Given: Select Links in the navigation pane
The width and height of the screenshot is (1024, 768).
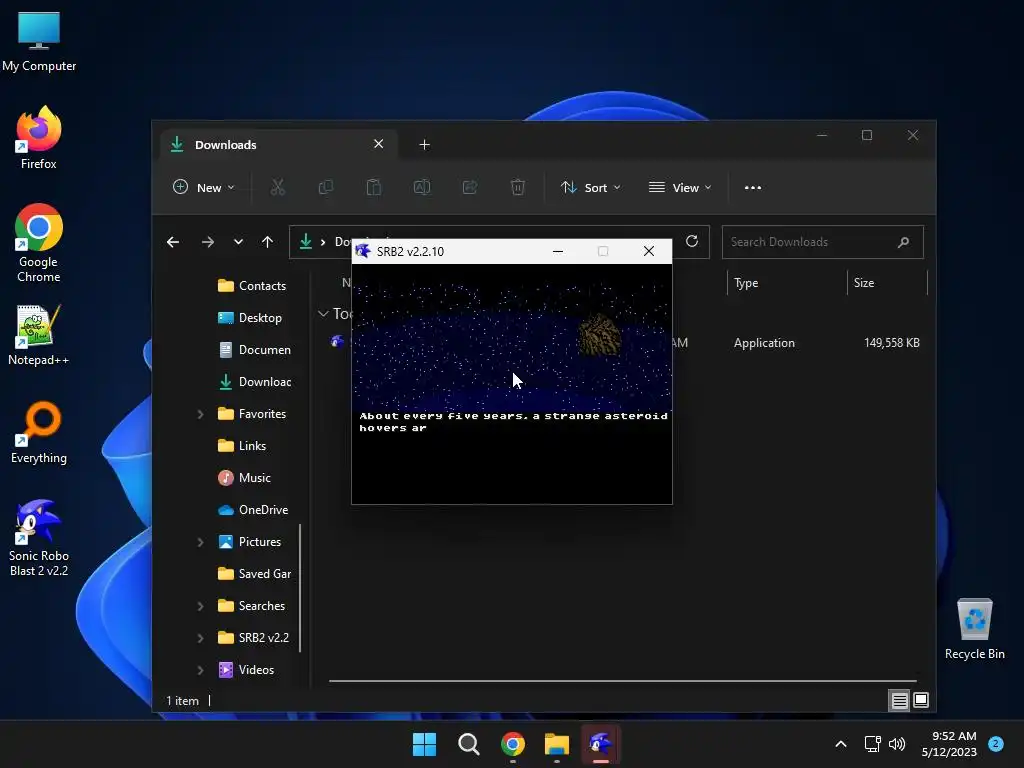Looking at the screenshot, I should click(x=242, y=446).
